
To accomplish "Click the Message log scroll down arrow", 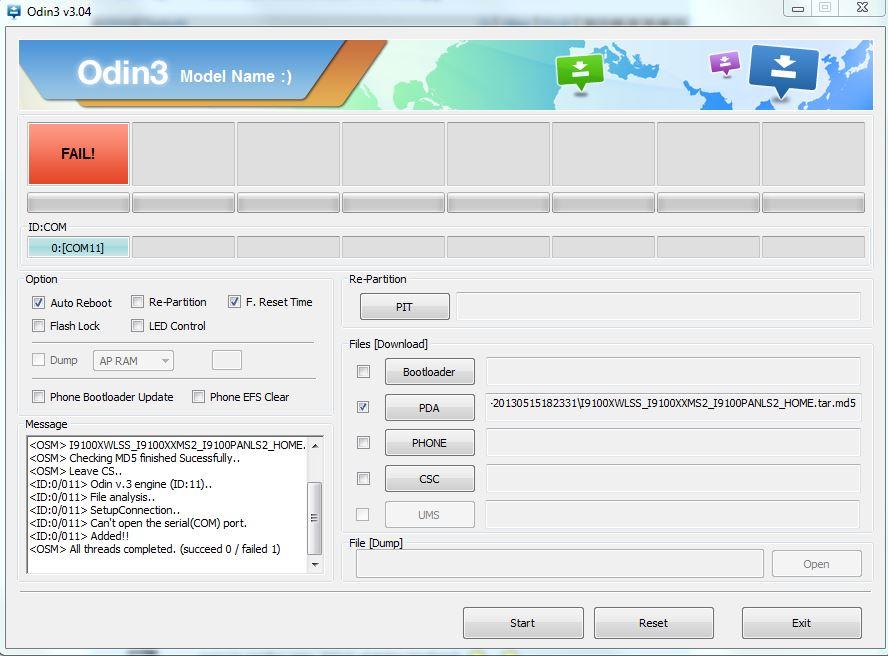I will (x=315, y=564).
